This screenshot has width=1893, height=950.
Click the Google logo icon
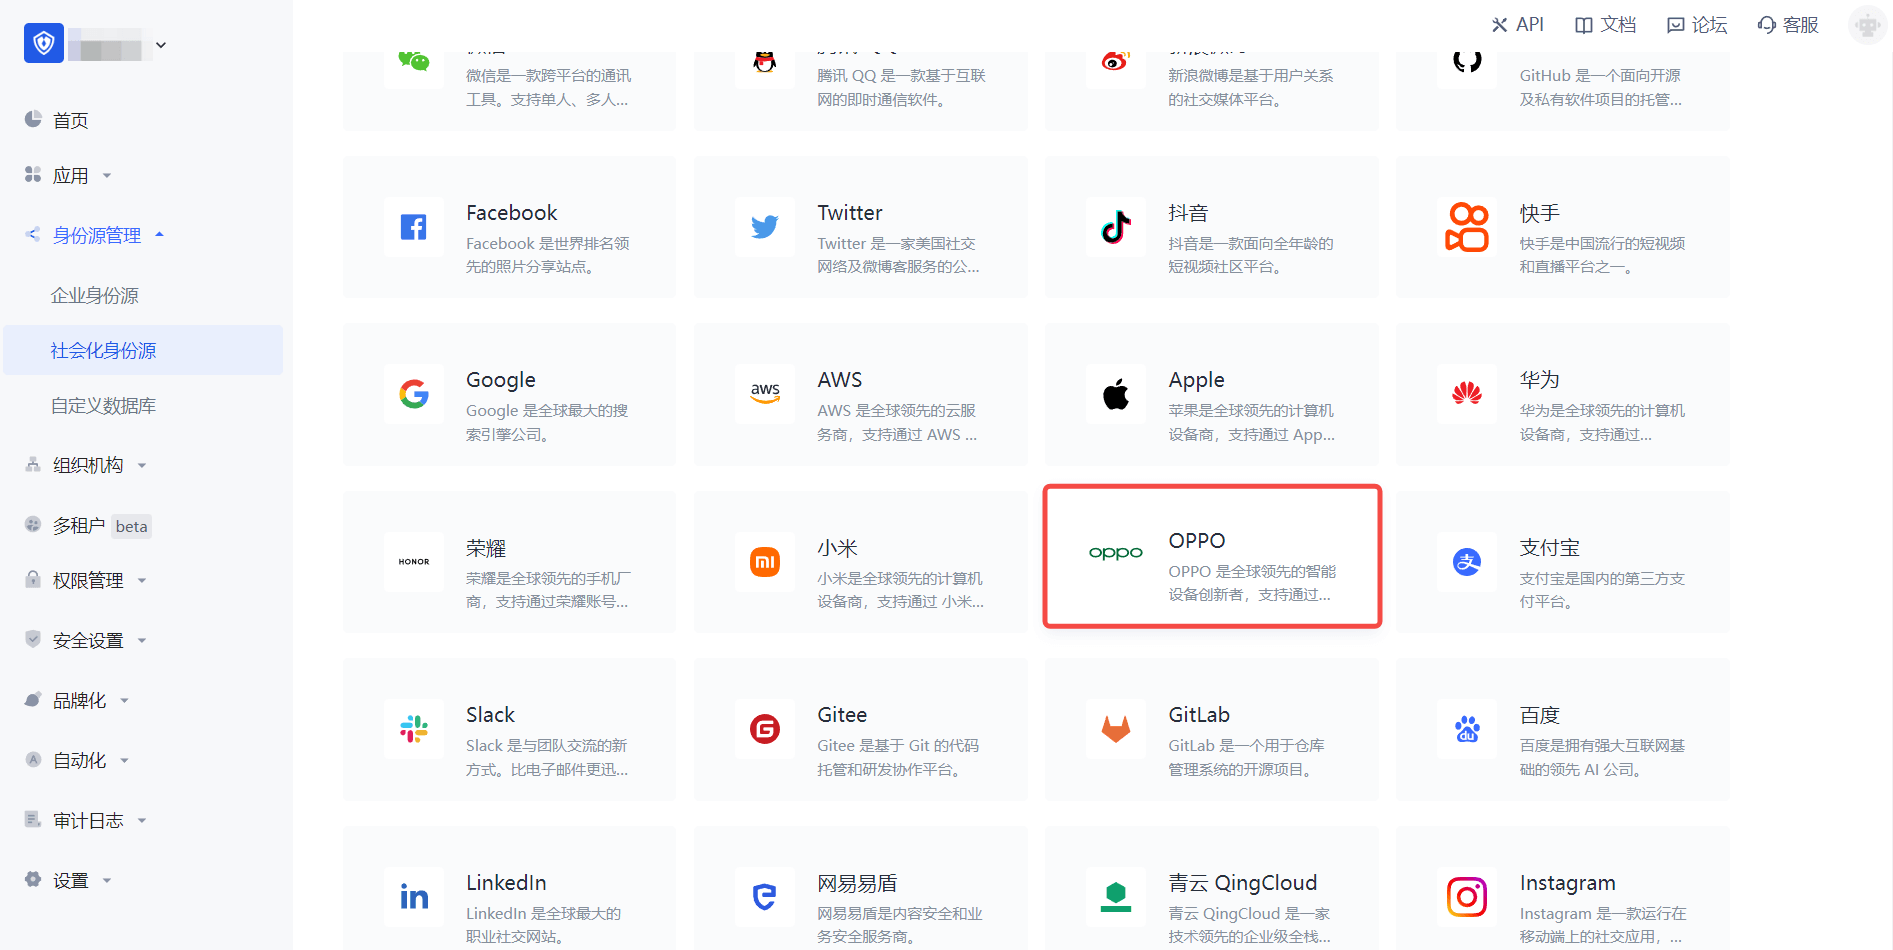pyautogui.click(x=413, y=394)
